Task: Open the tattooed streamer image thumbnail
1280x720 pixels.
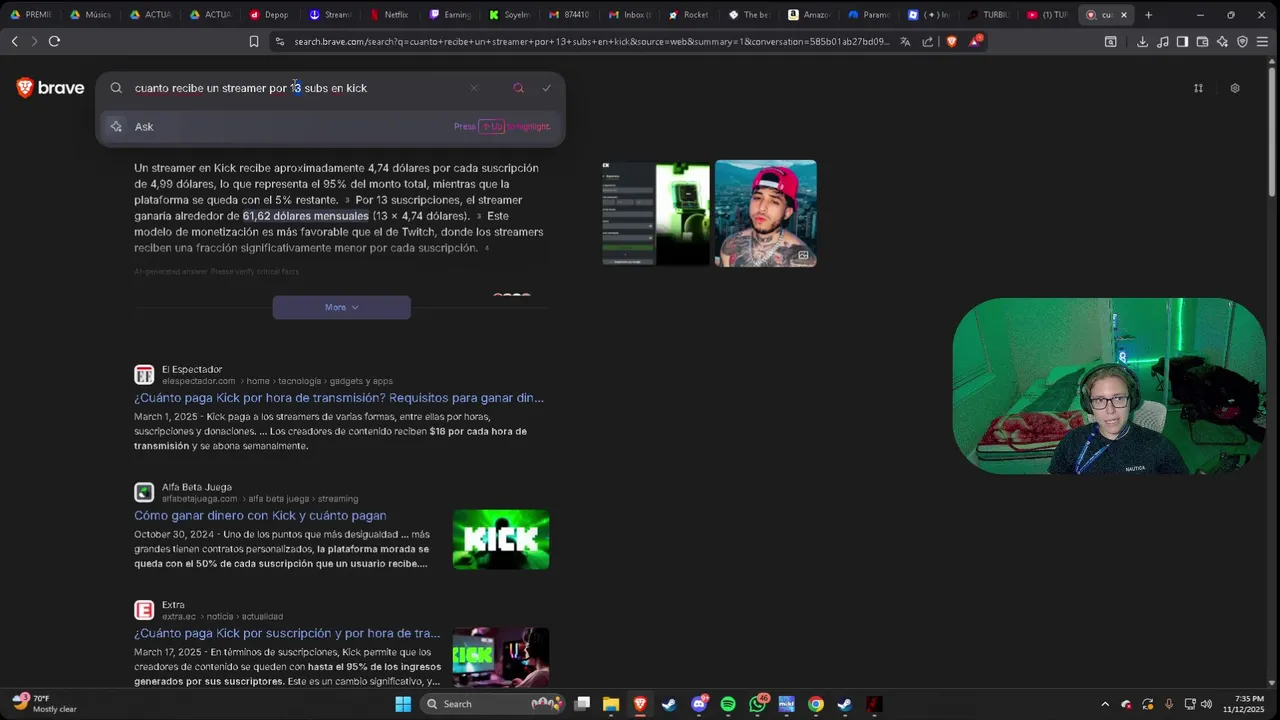Action: 765,213
